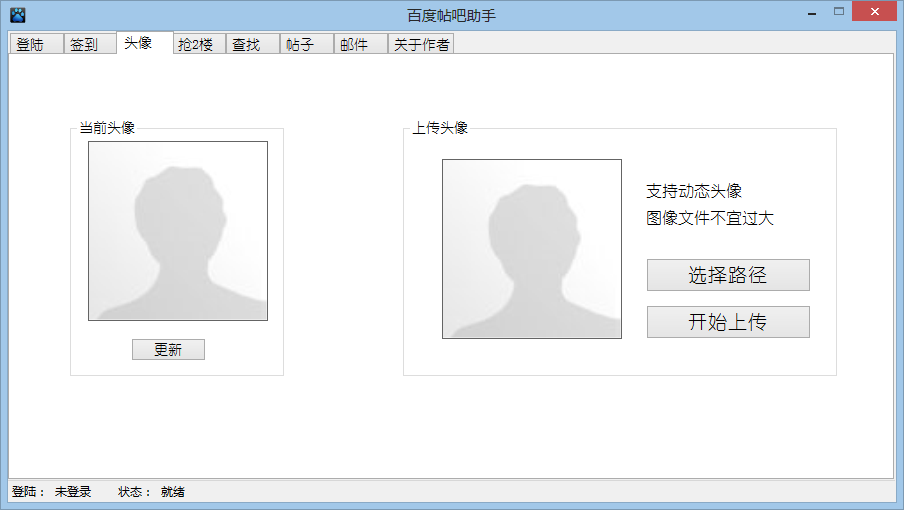This screenshot has height=510, width=904.
Task: Open the 查找 tab
Action: 253,44
